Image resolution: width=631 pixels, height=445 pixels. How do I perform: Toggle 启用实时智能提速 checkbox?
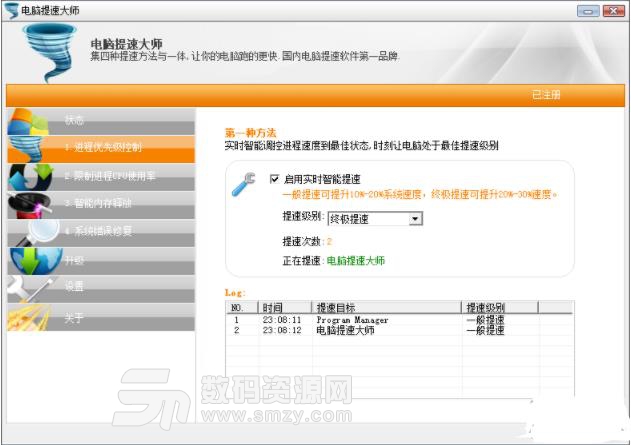(x=274, y=179)
